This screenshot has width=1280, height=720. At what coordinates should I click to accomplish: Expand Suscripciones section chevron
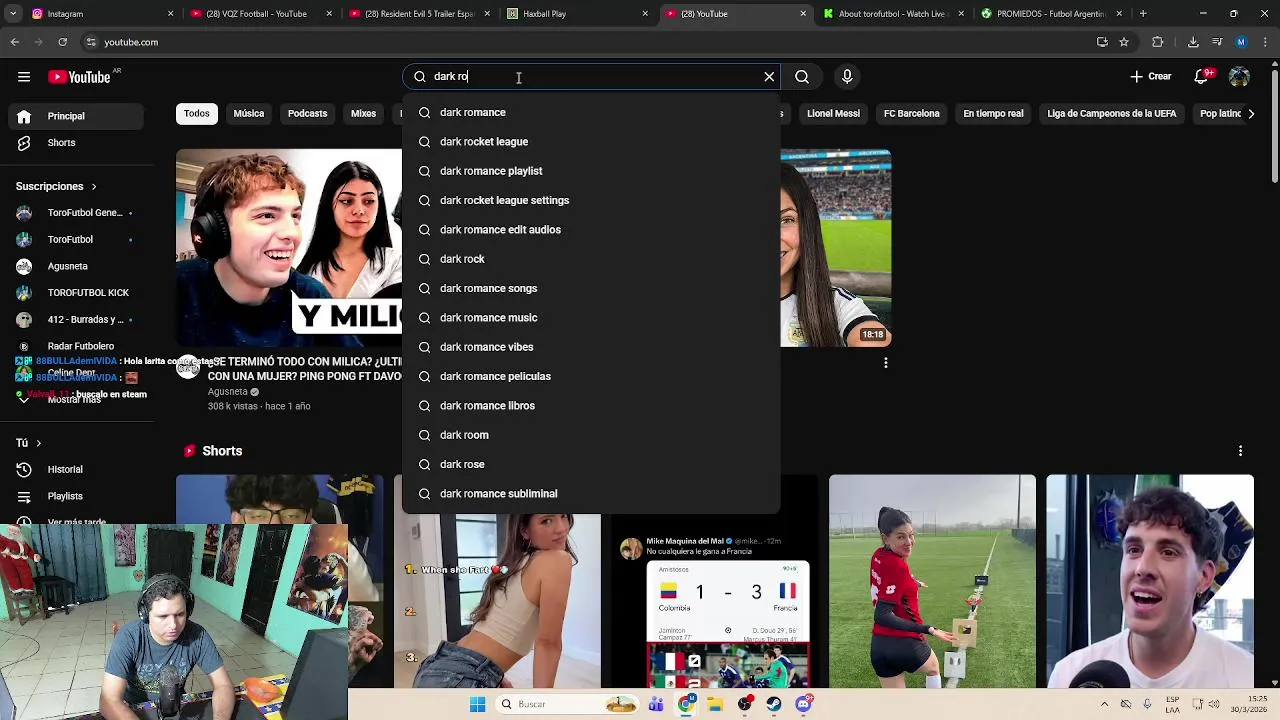94,187
